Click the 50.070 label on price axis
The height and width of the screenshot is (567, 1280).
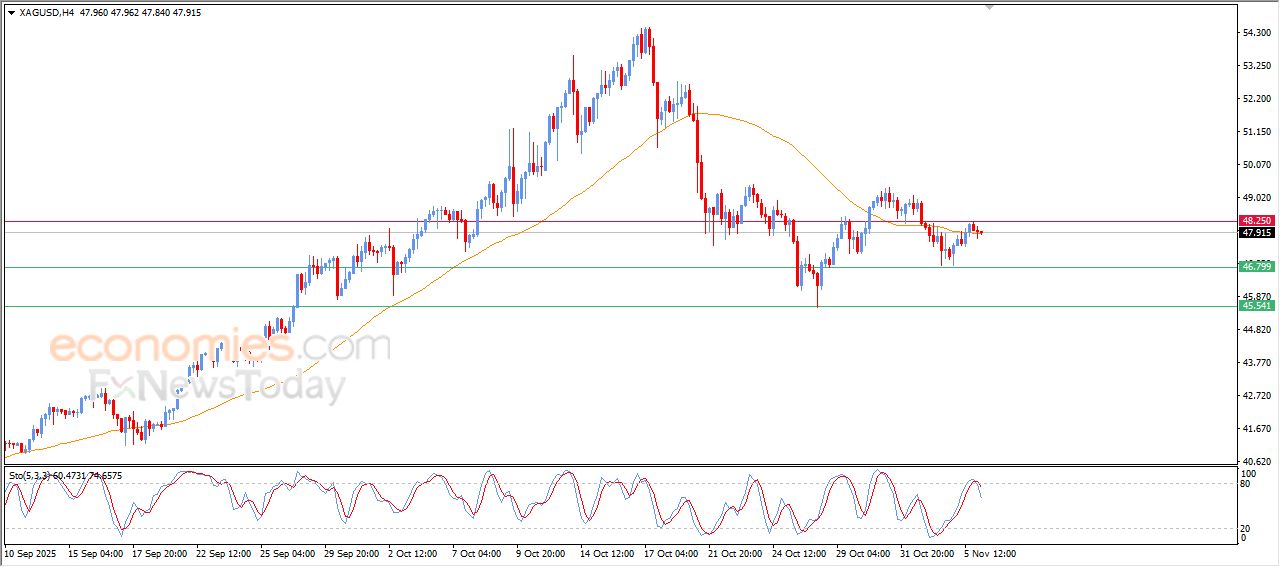click(x=1256, y=165)
